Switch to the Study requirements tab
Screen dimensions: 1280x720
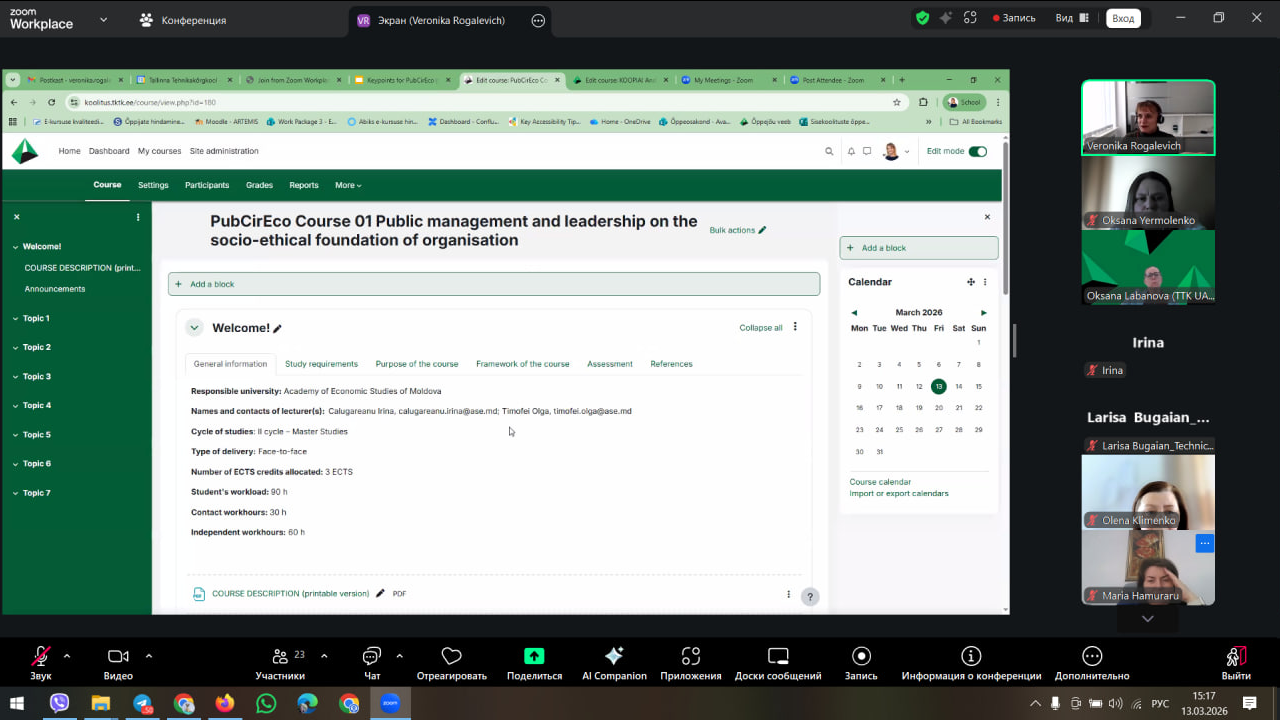point(321,364)
